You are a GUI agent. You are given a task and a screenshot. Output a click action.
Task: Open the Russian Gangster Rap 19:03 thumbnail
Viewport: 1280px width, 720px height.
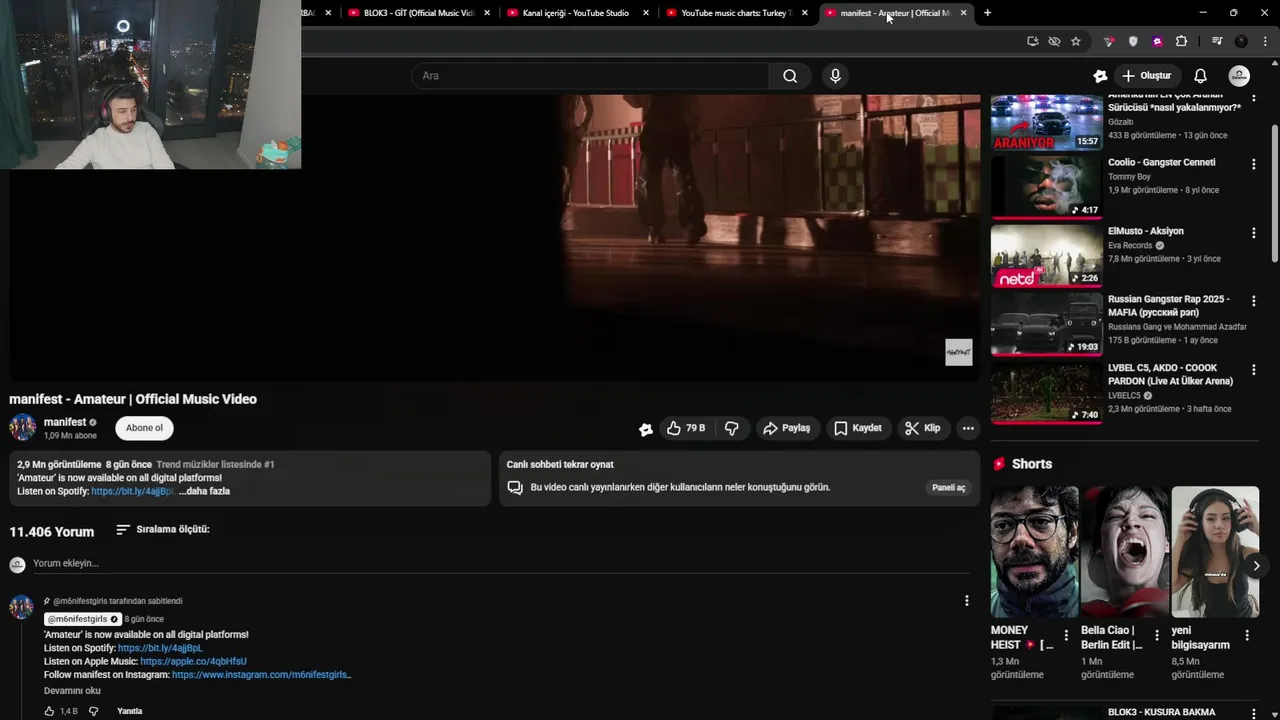[1046, 324]
